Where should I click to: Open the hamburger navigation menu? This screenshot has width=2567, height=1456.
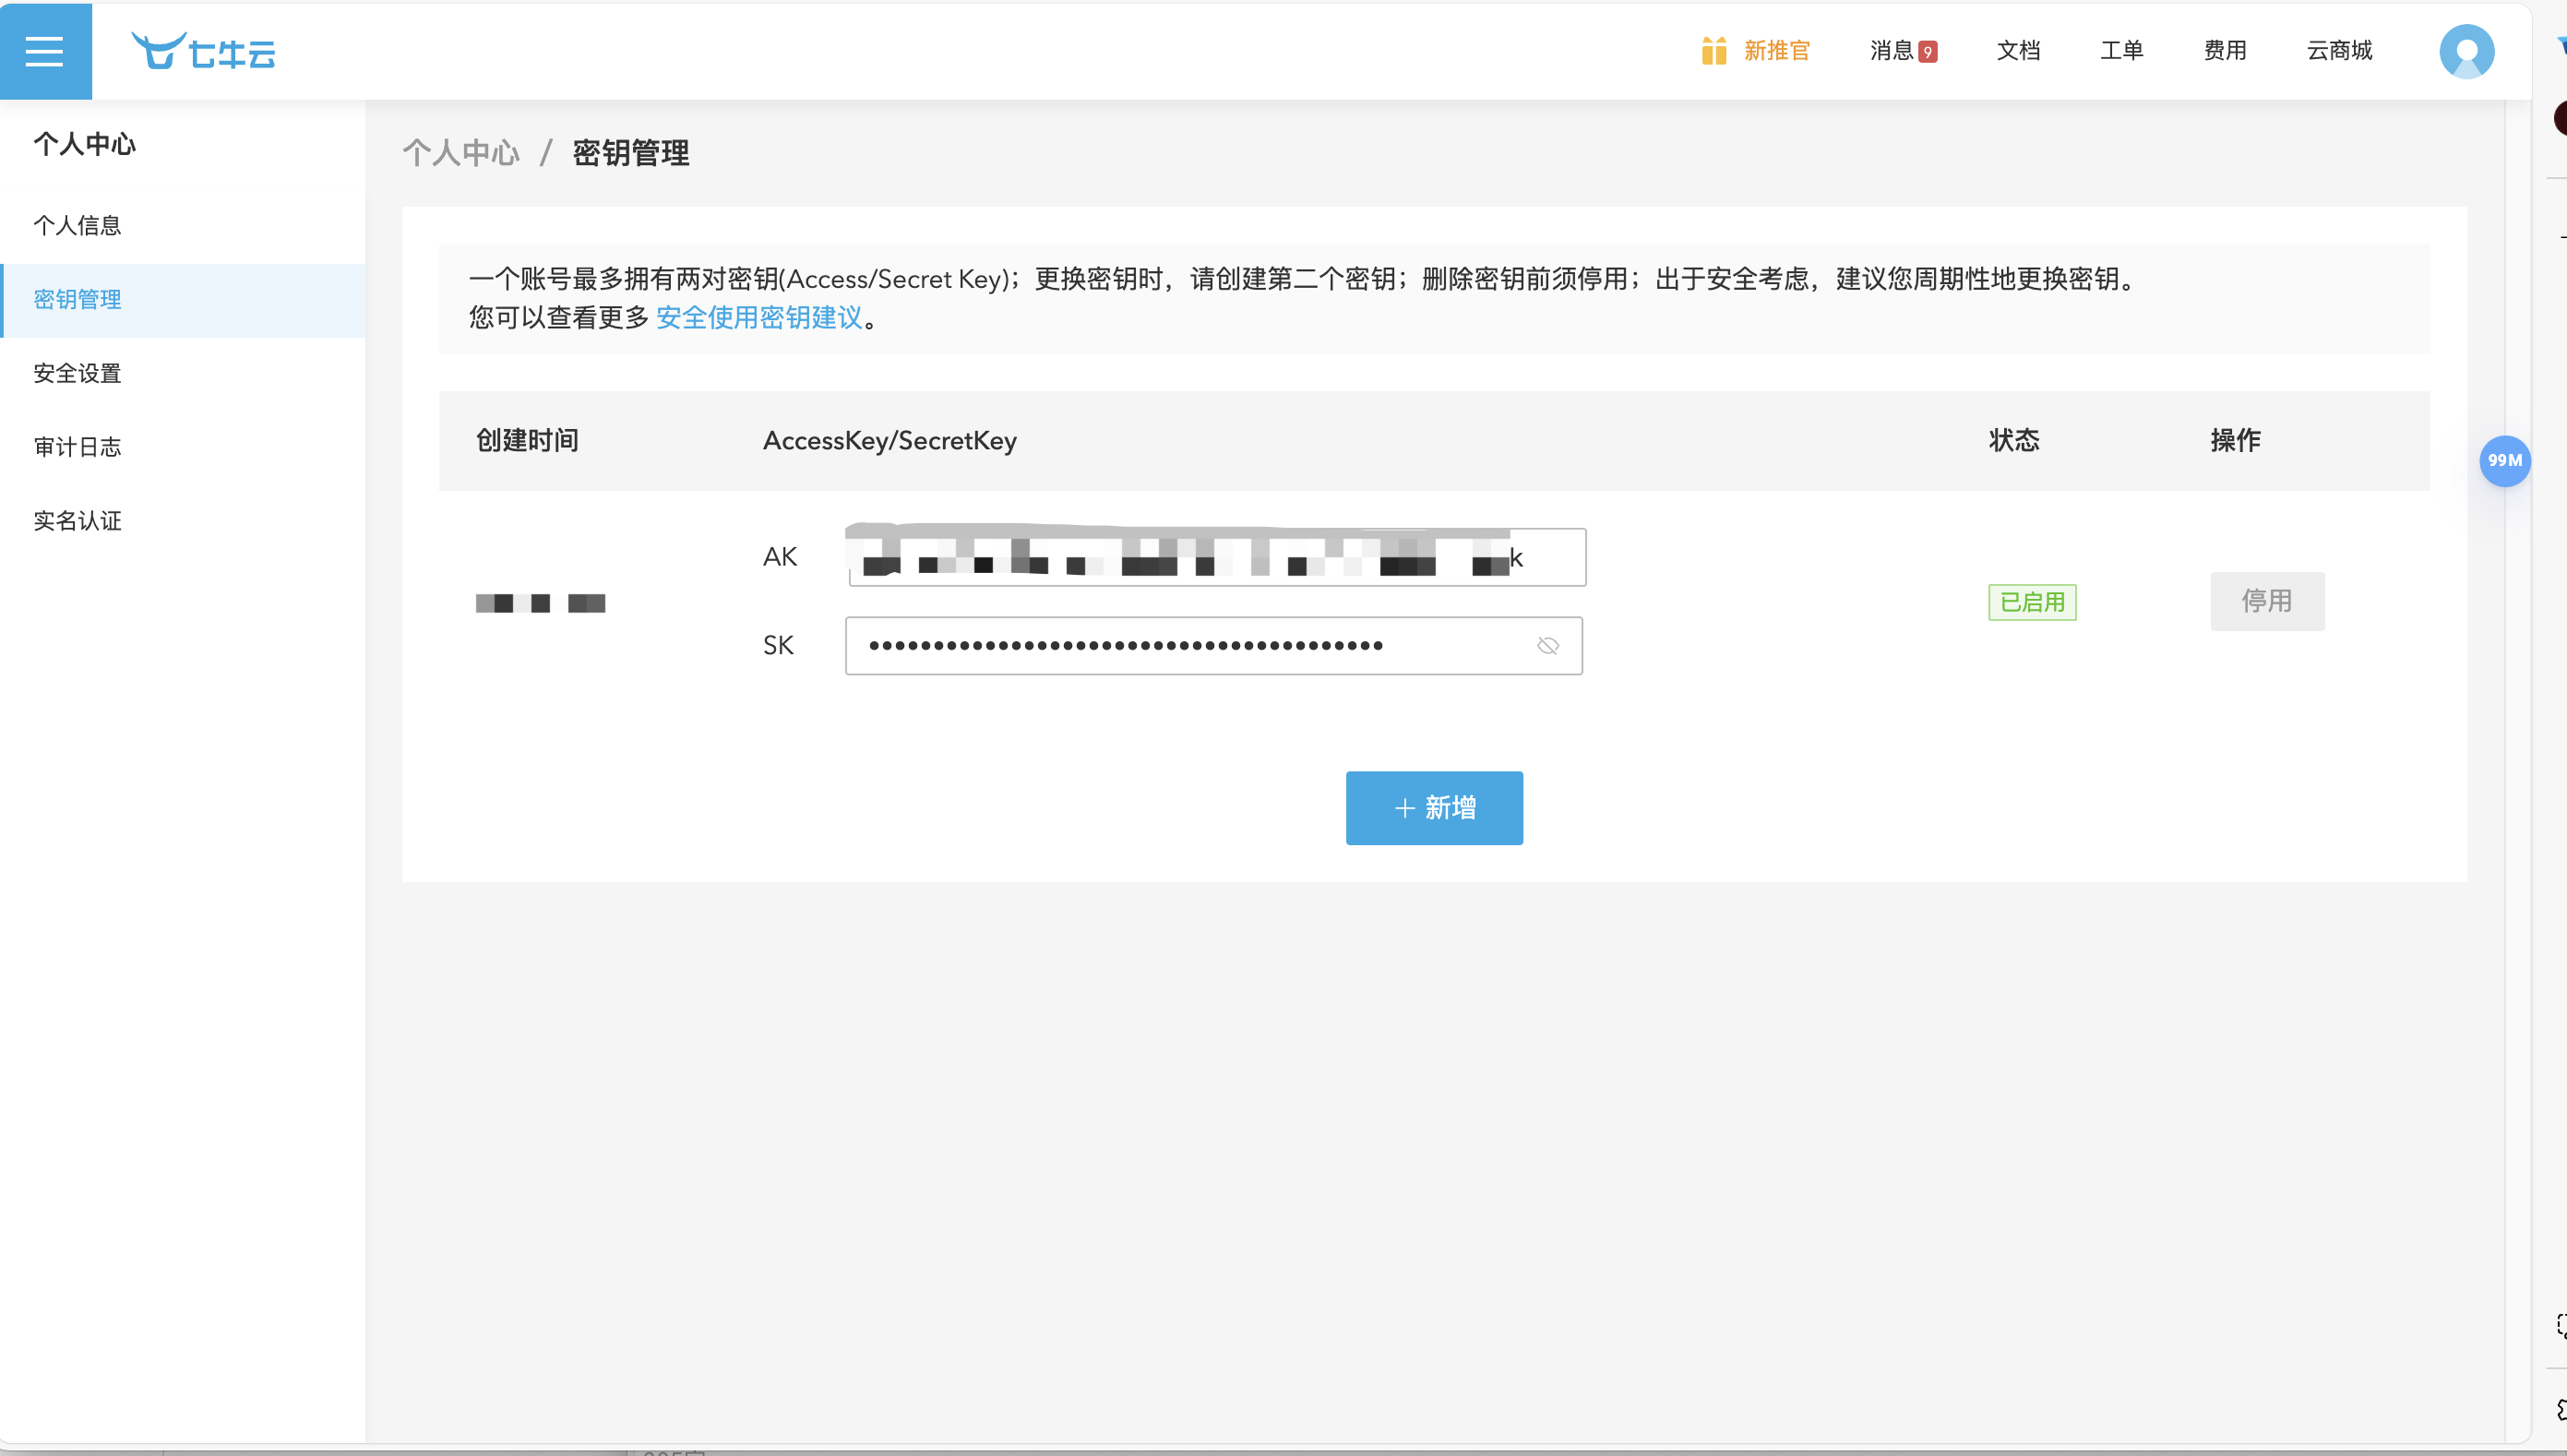pos(44,51)
